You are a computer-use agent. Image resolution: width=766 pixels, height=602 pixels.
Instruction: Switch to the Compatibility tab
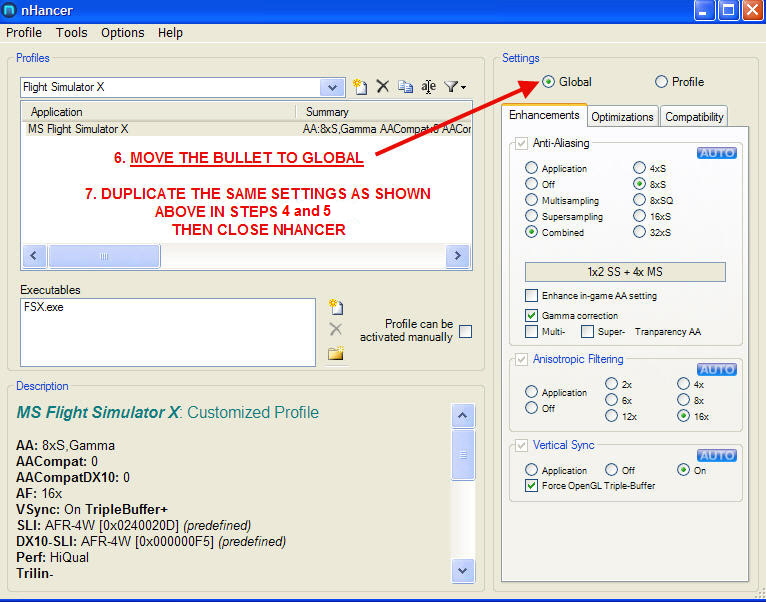tap(694, 117)
